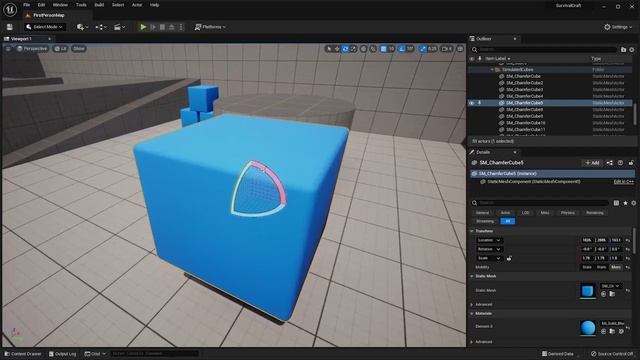The height and width of the screenshot is (360, 640).
Task: Choose the select objects cursor tool in viewport
Action: pyautogui.click(x=329, y=49)
